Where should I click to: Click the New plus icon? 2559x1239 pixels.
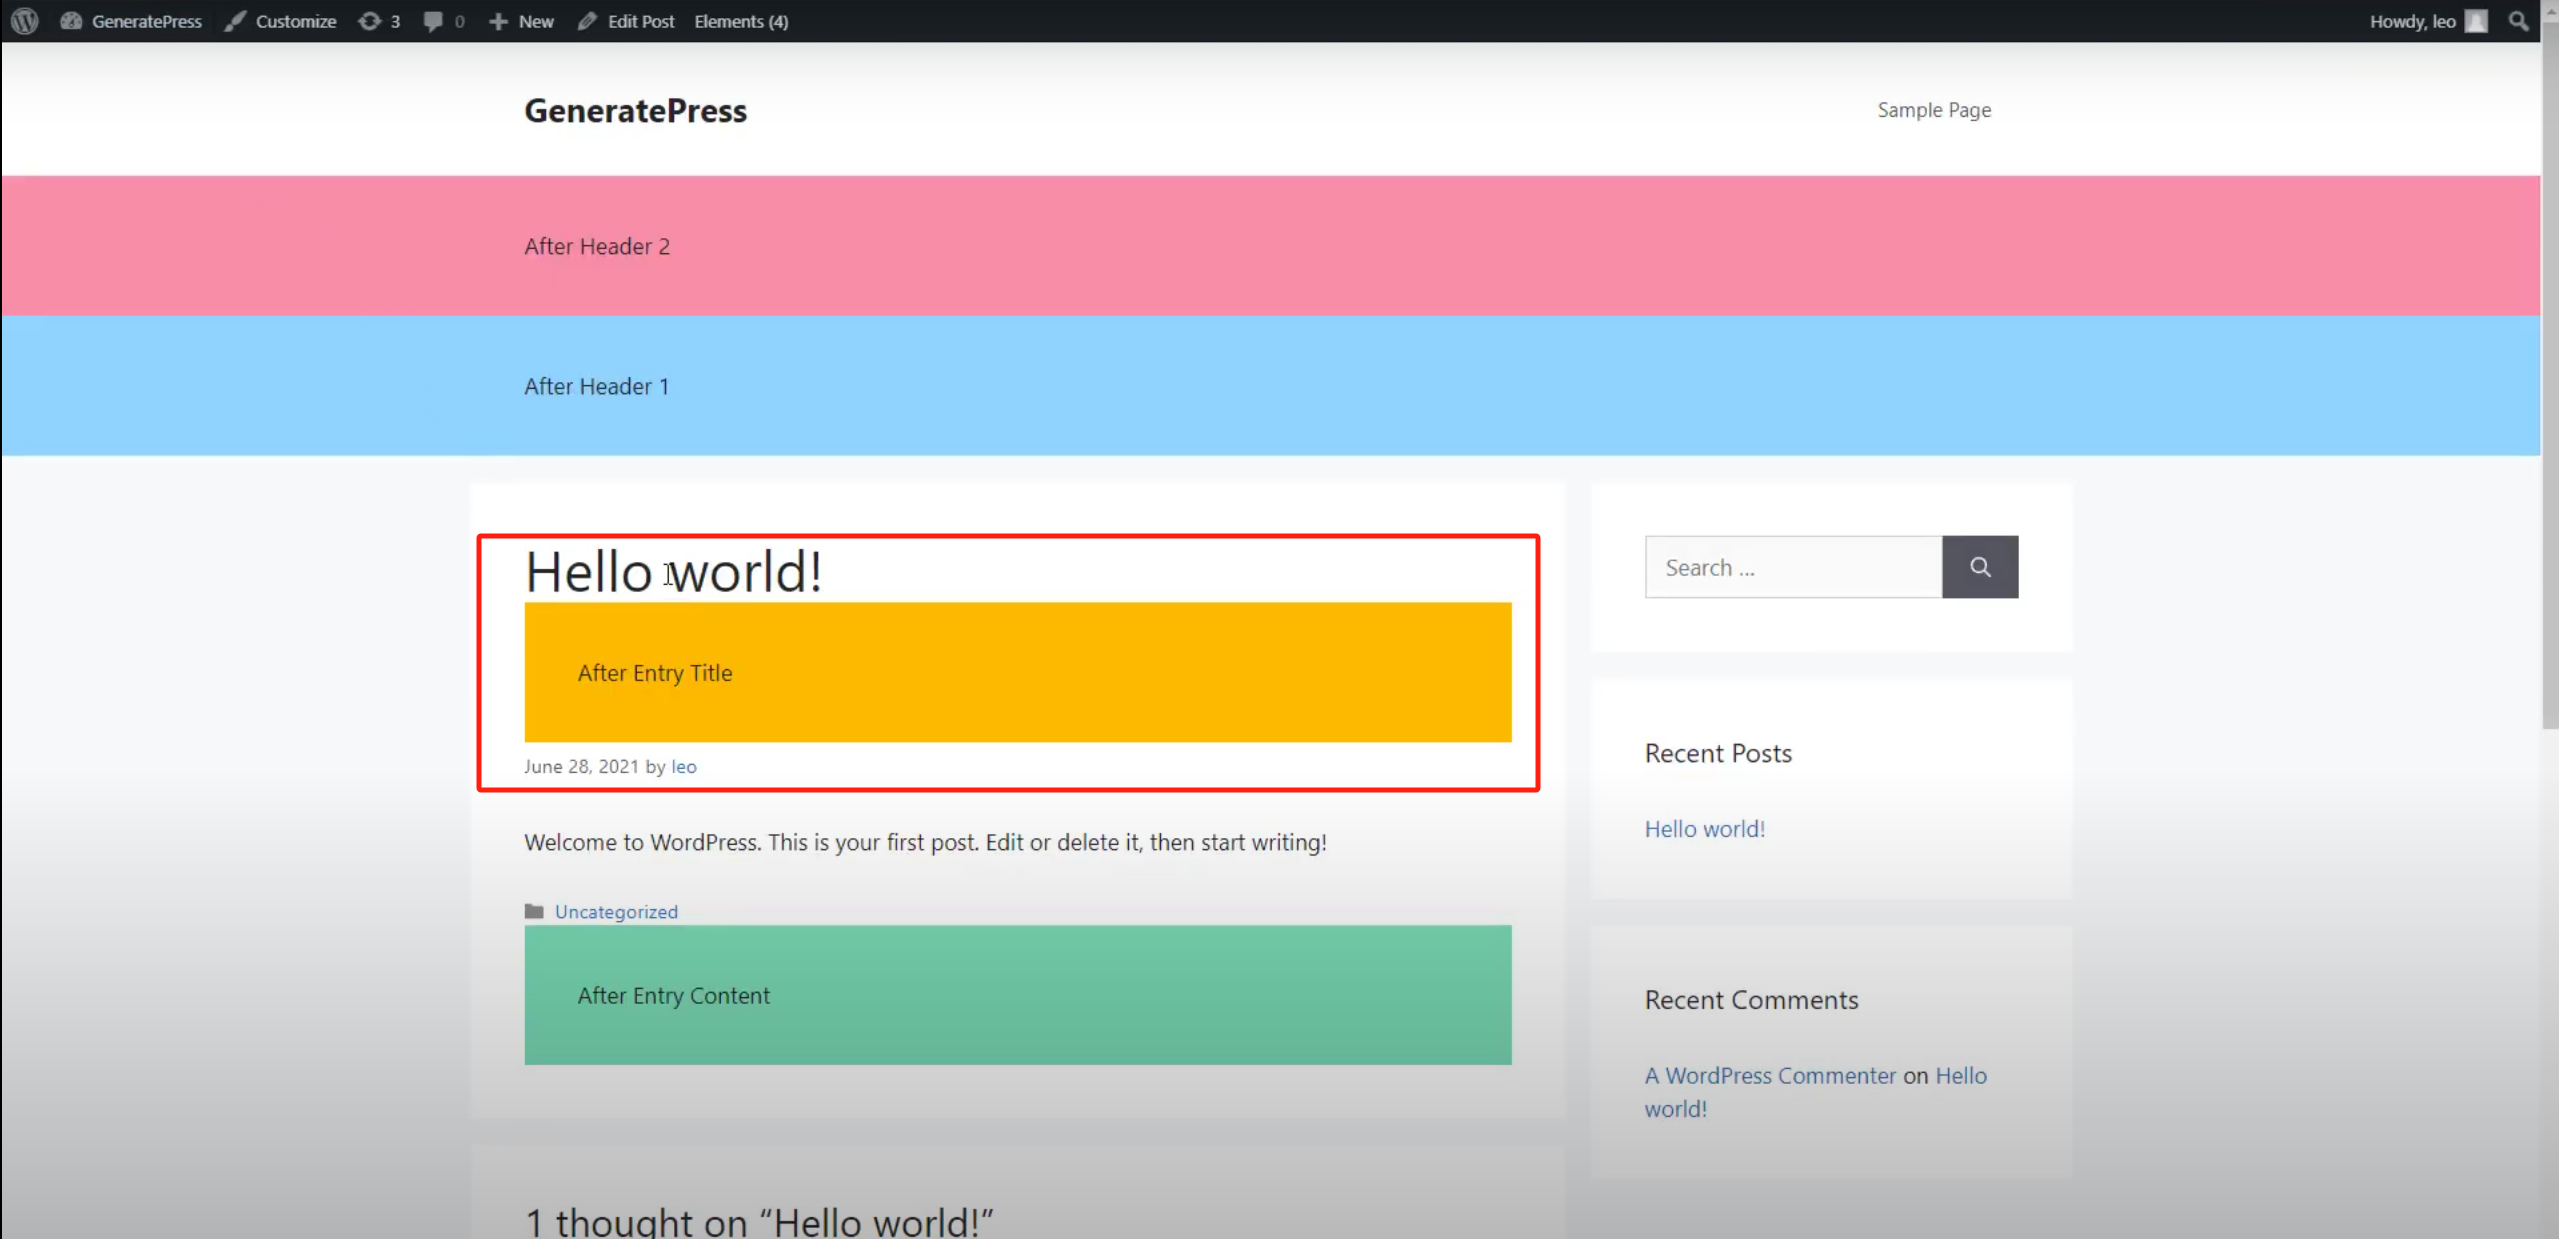coord(498,21)
